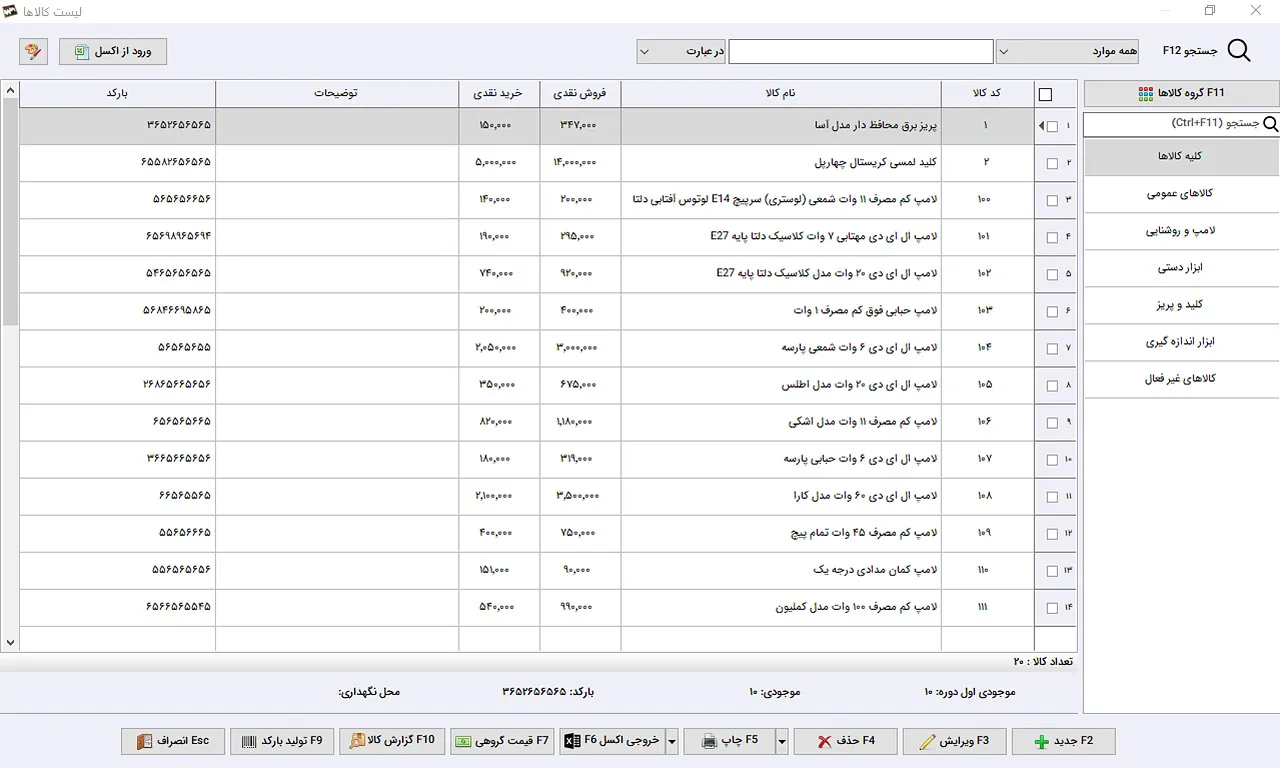The image size is (1280, 768).
Task: Check the checkbox for item code 108 row
Action: [x=1052, y=497]
